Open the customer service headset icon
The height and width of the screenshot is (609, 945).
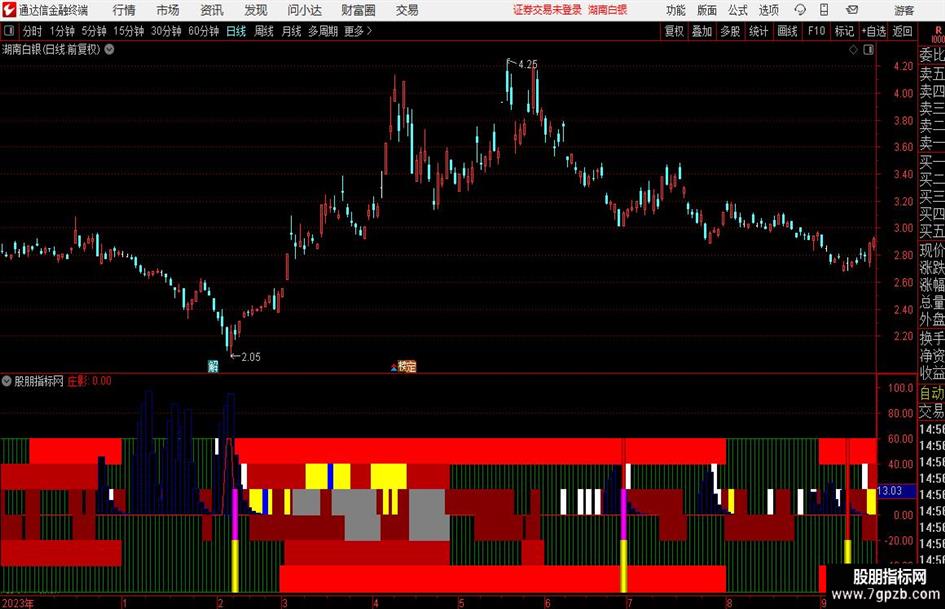(800, 10)
